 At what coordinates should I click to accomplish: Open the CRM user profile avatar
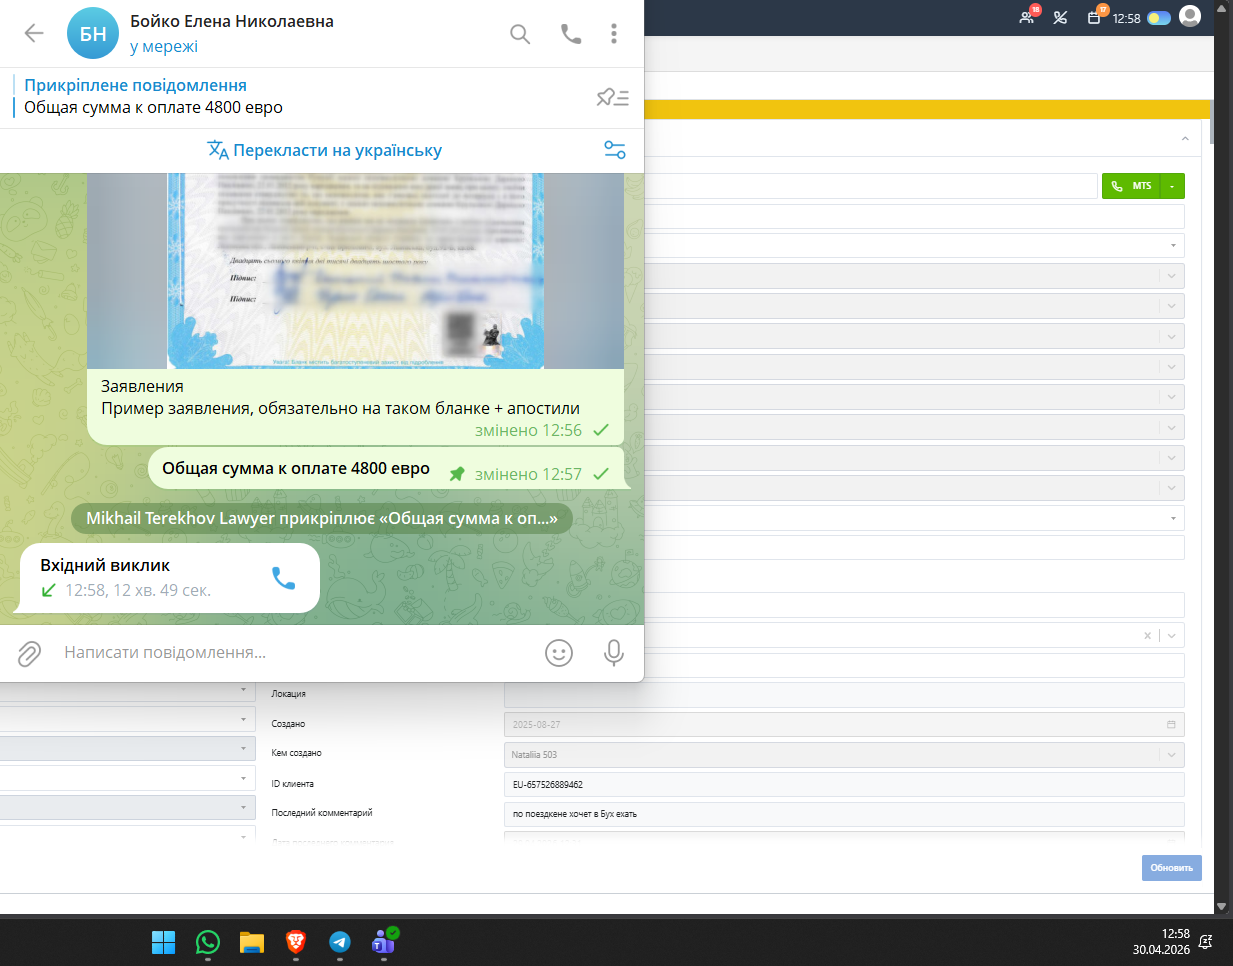coord(1190,16)
